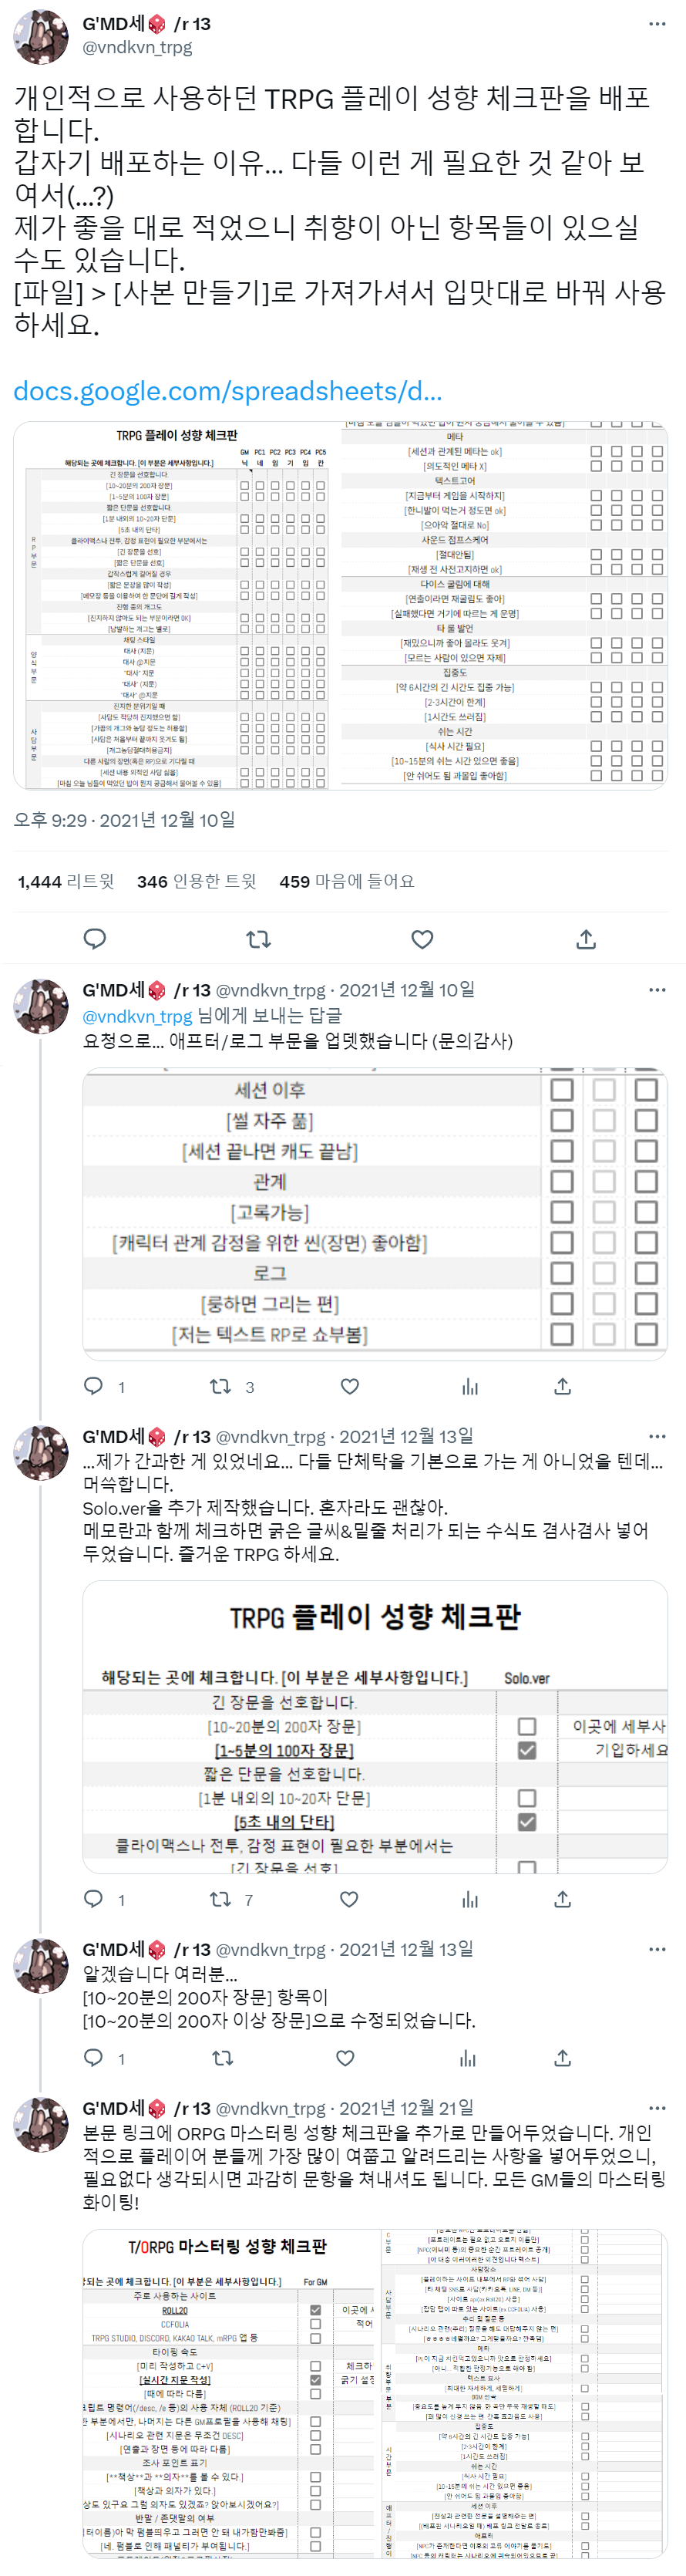Open author avatar on the main tweet
The image size is (686, 2576).
click(x=41, y=36)
